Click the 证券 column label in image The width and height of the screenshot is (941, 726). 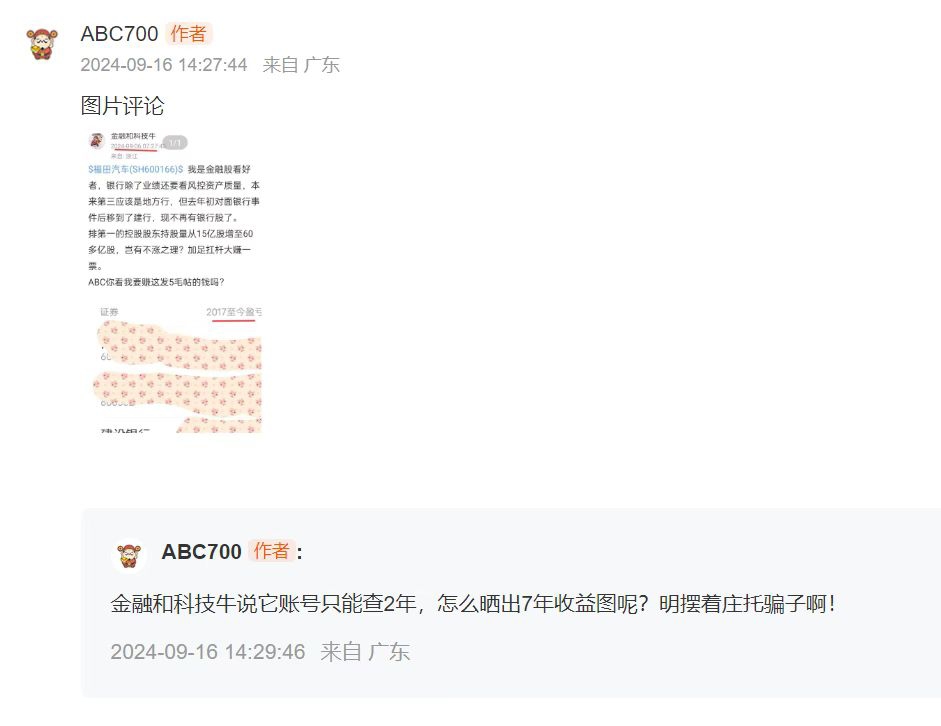(x=109, y=312)
